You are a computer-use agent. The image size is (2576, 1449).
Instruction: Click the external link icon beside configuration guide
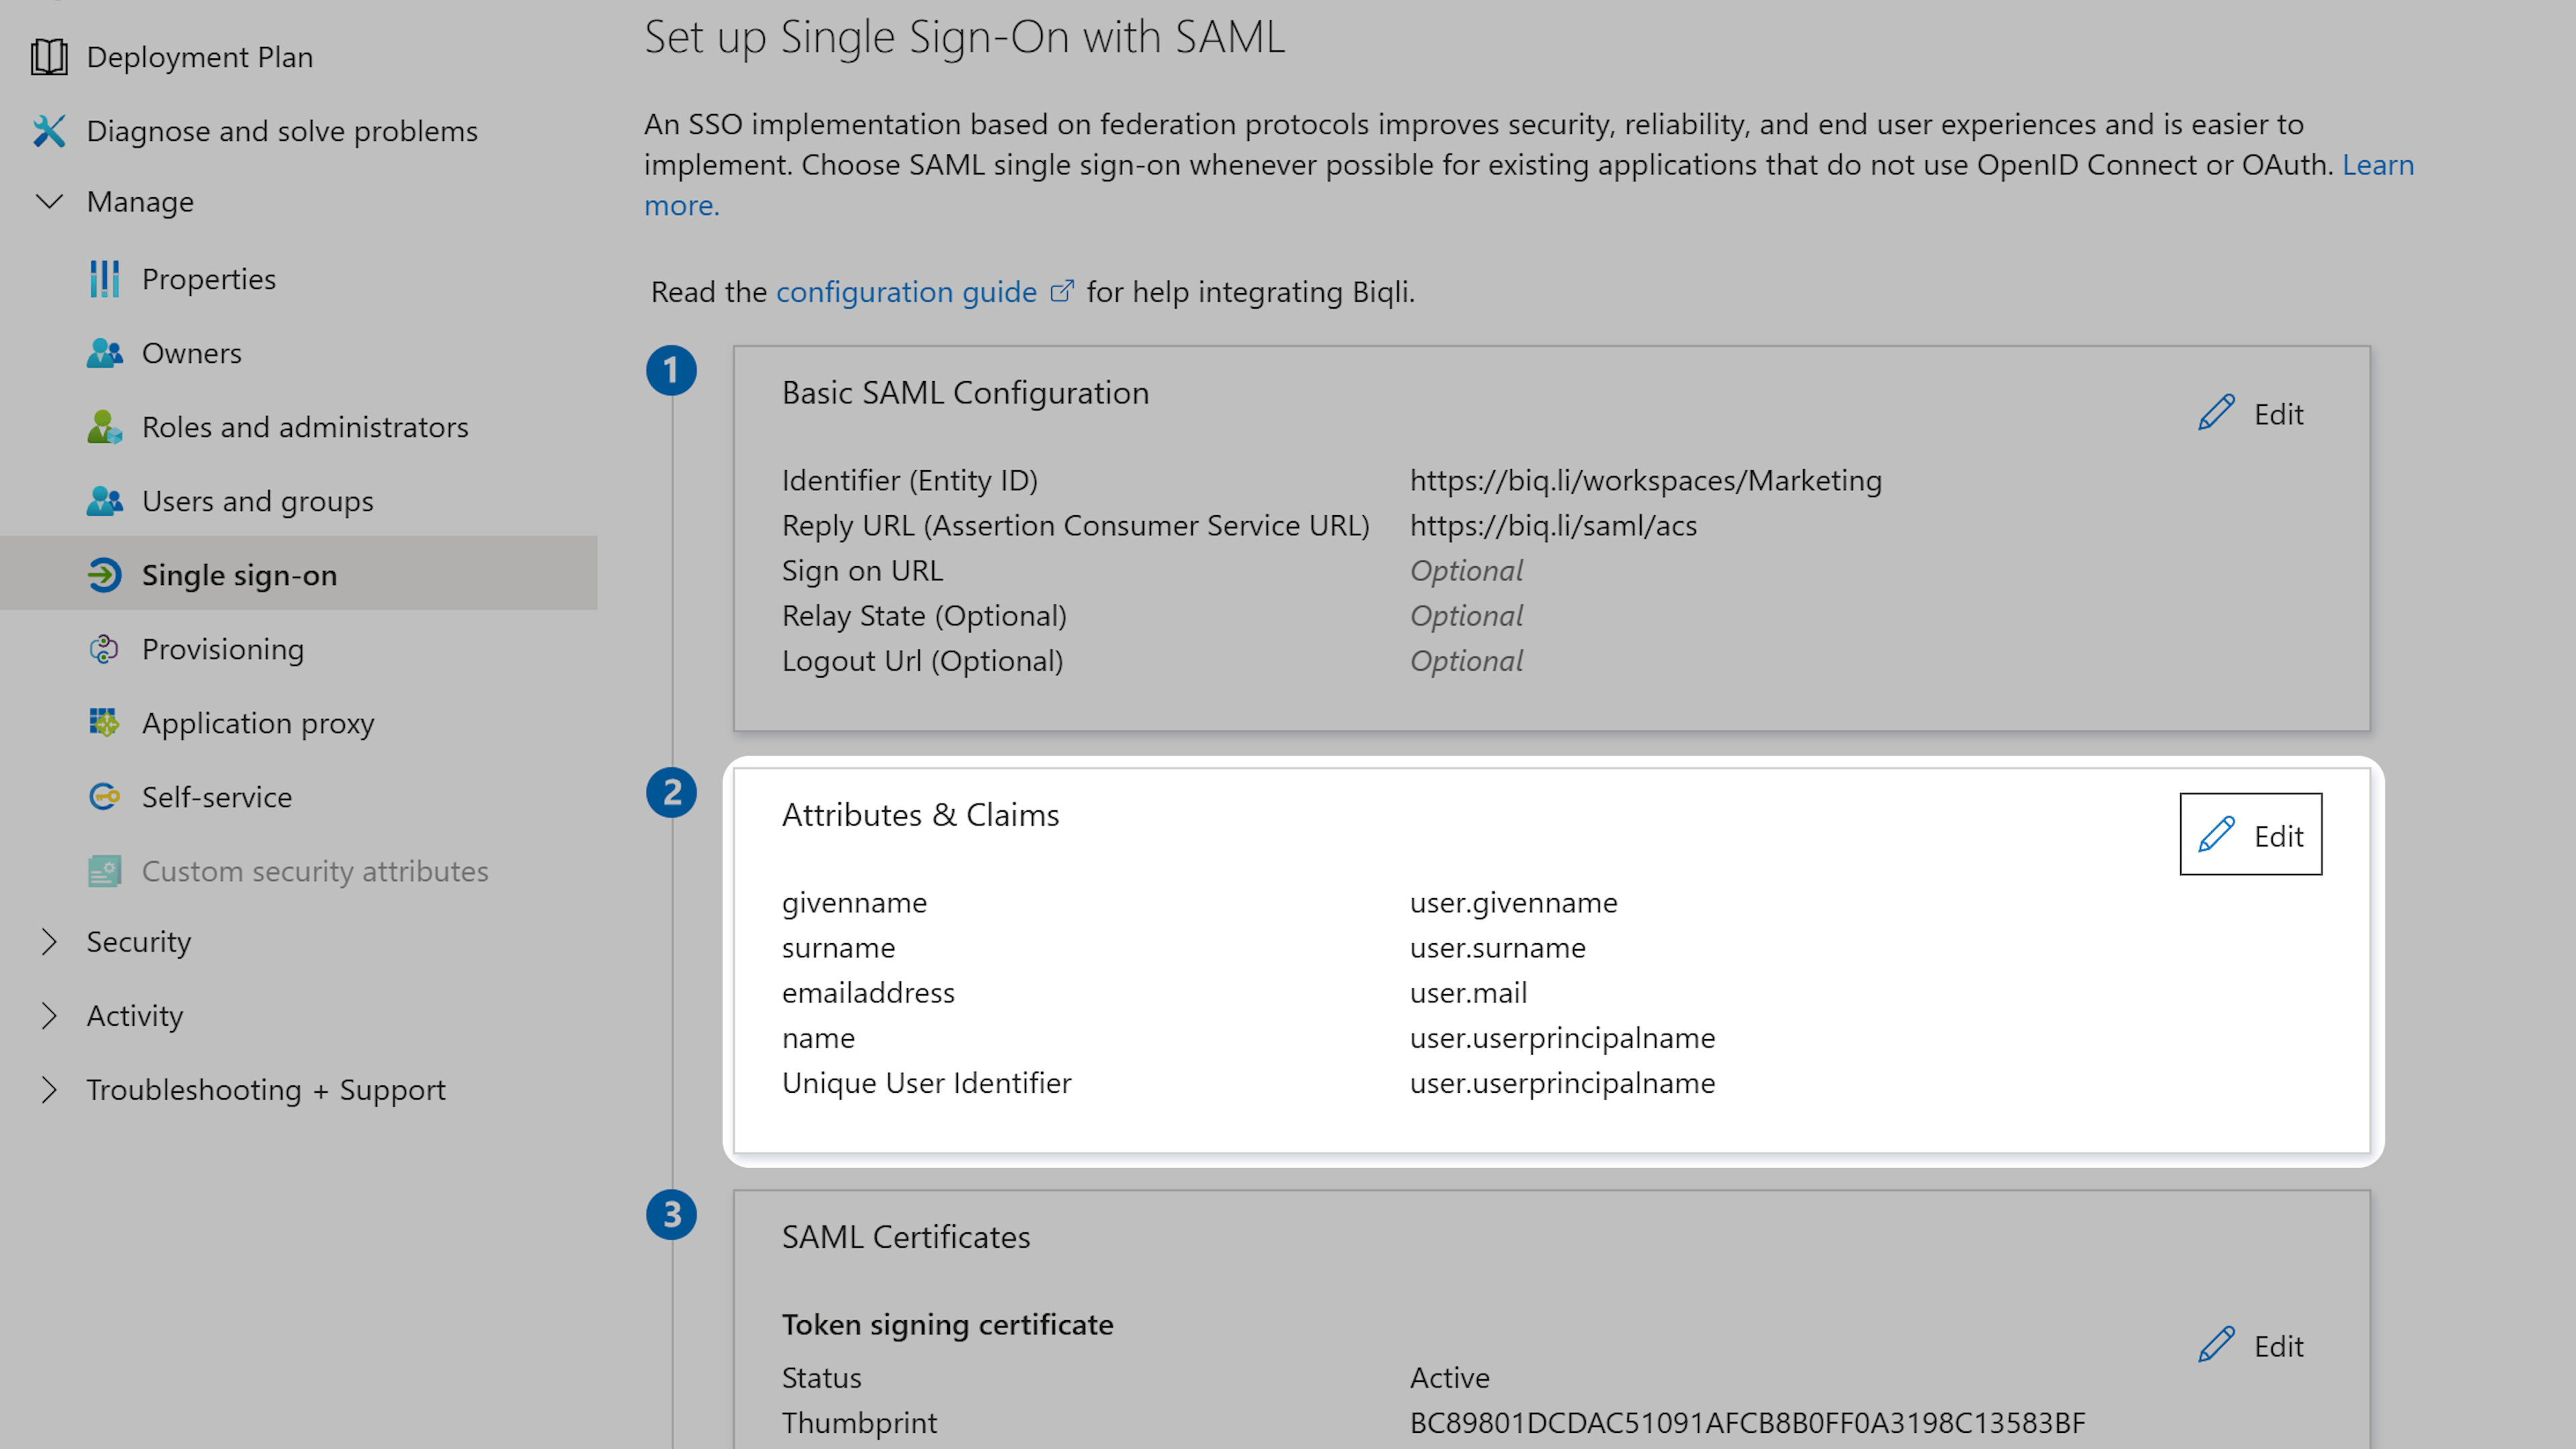tap(1062, 291)
